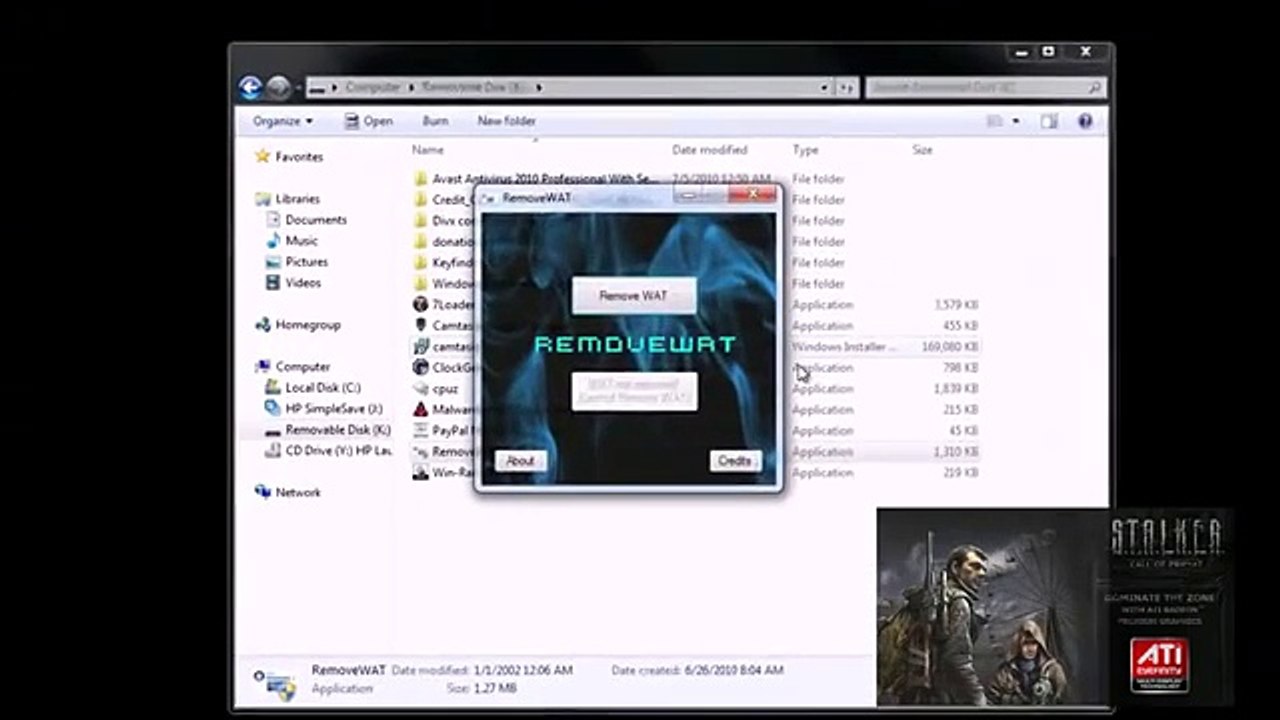Sort files by the Name column
The width and height of the screenshot is (1280, 720).
(x=428, y=150)
